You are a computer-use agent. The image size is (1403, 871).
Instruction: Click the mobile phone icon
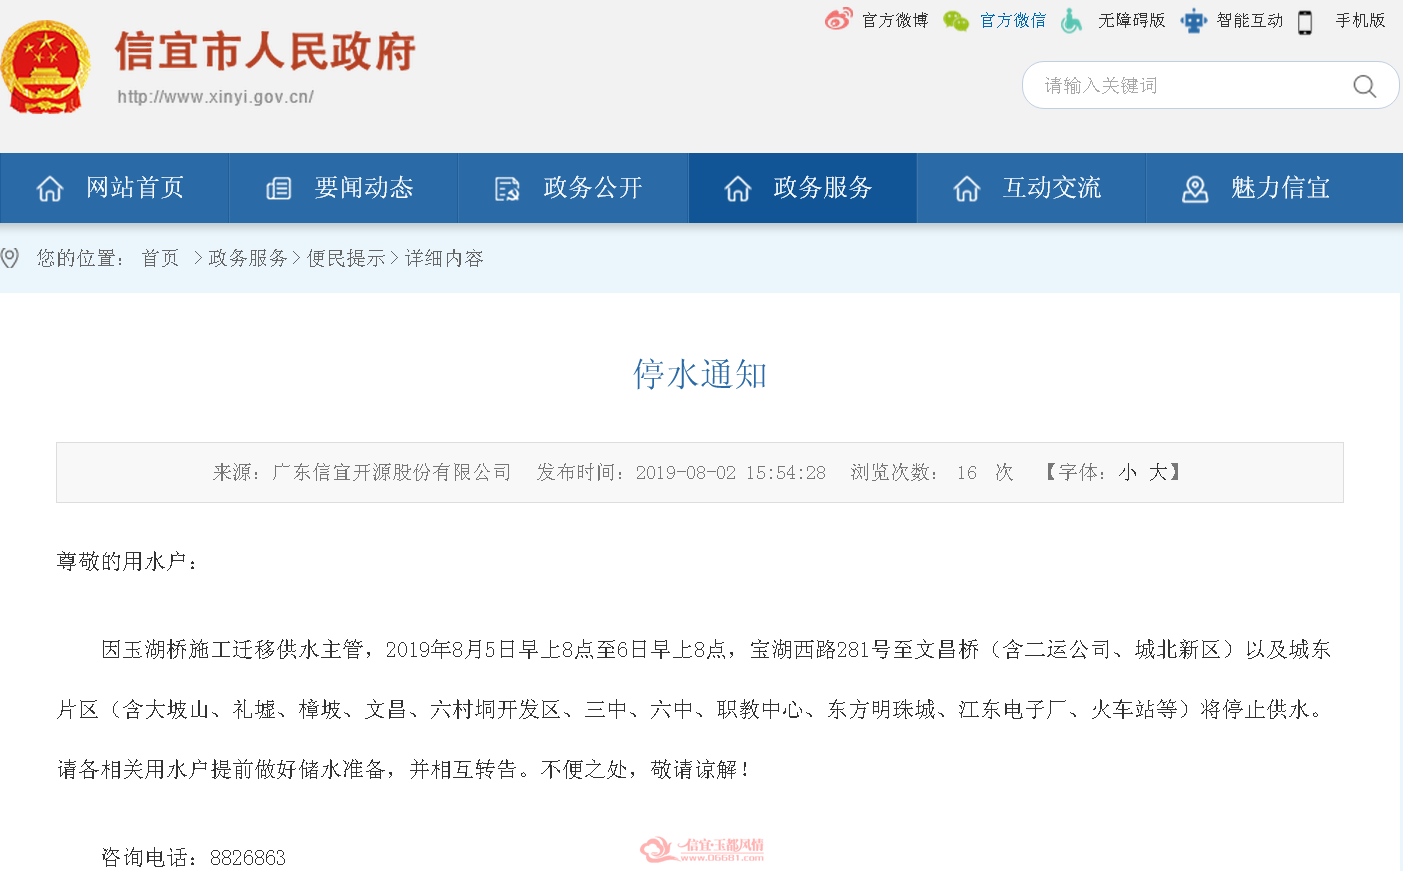click(1305, 21)
